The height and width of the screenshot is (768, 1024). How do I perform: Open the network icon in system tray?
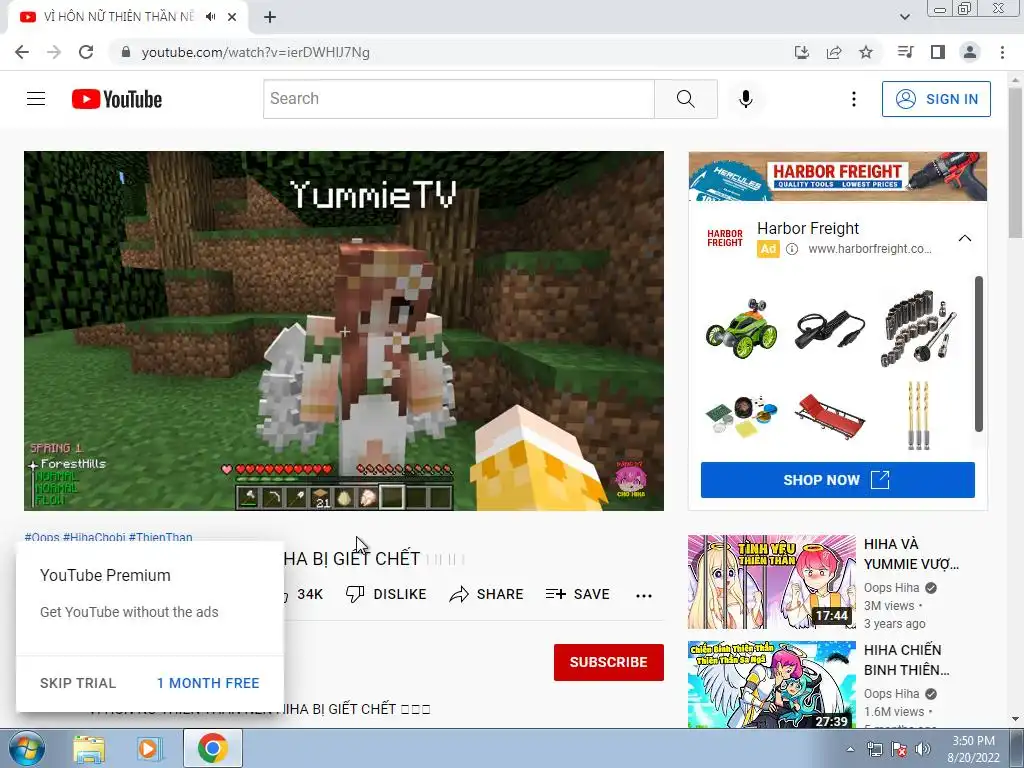[874, 749]
